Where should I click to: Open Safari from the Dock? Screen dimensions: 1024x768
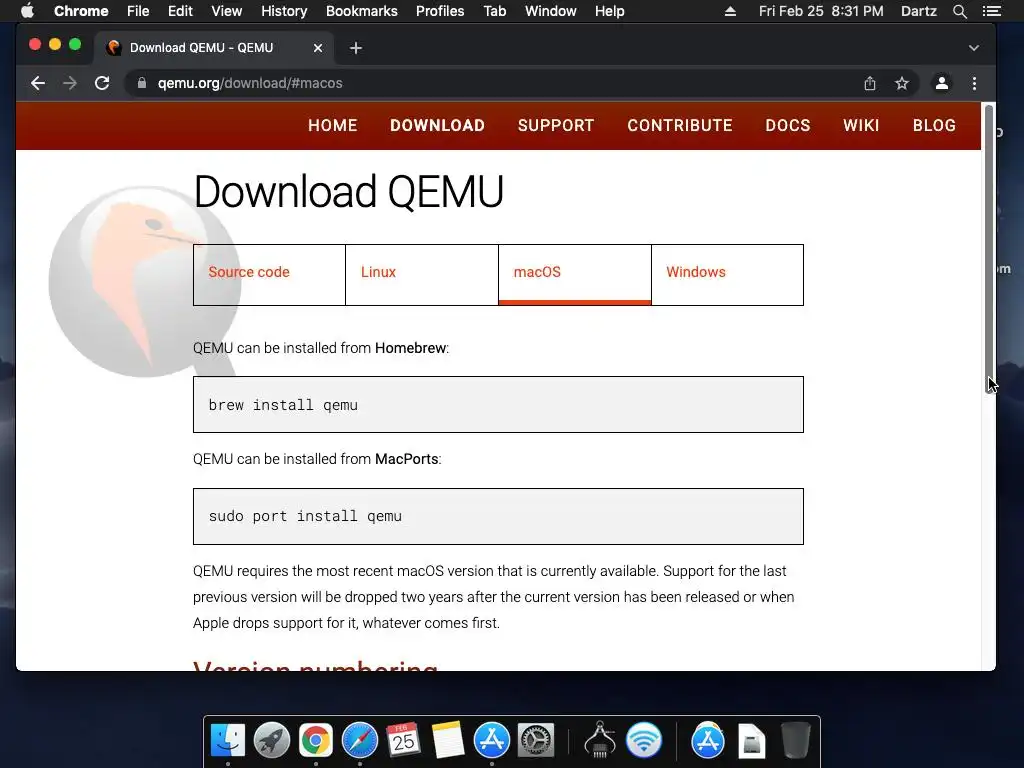pos(360,741)
